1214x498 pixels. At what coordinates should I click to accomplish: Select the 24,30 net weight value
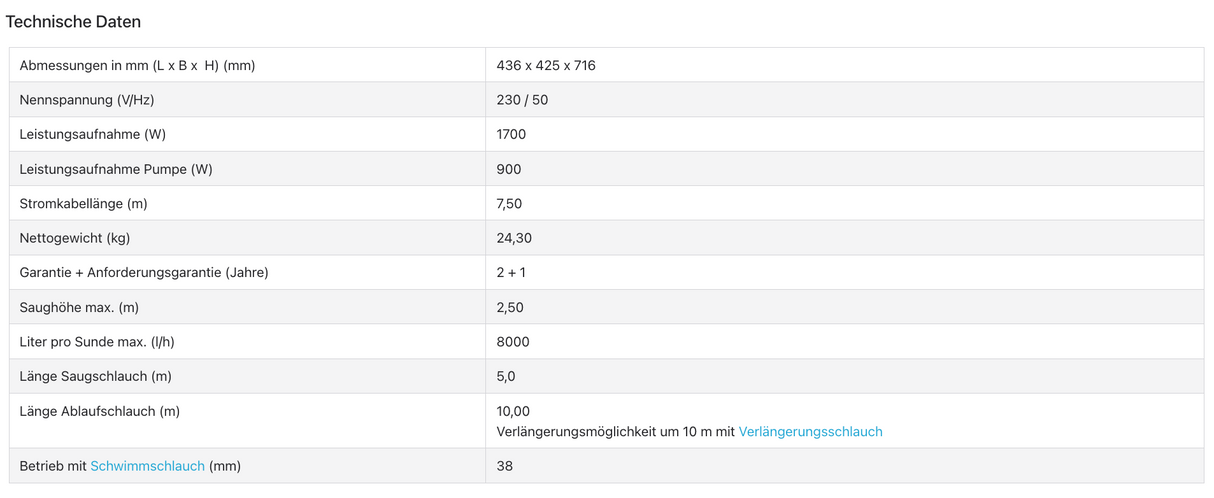(514, 238)
